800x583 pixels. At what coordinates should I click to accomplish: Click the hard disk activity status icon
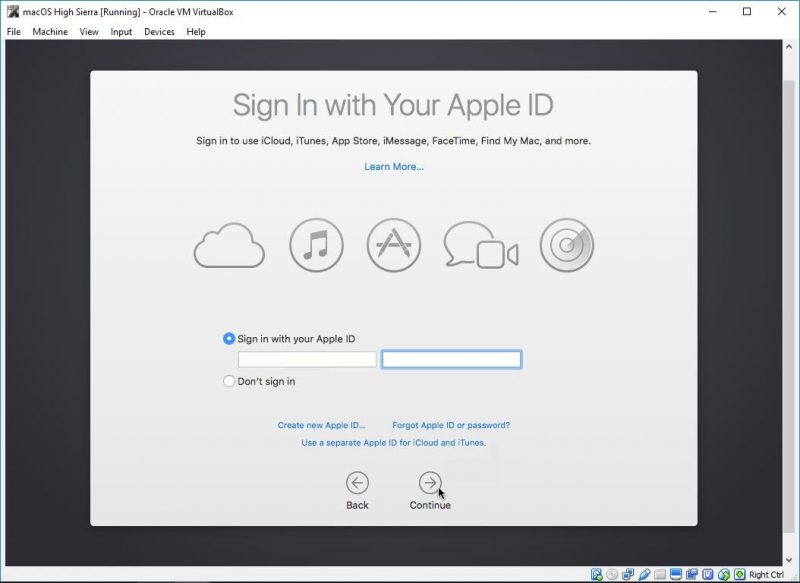(x=596, y=575)
